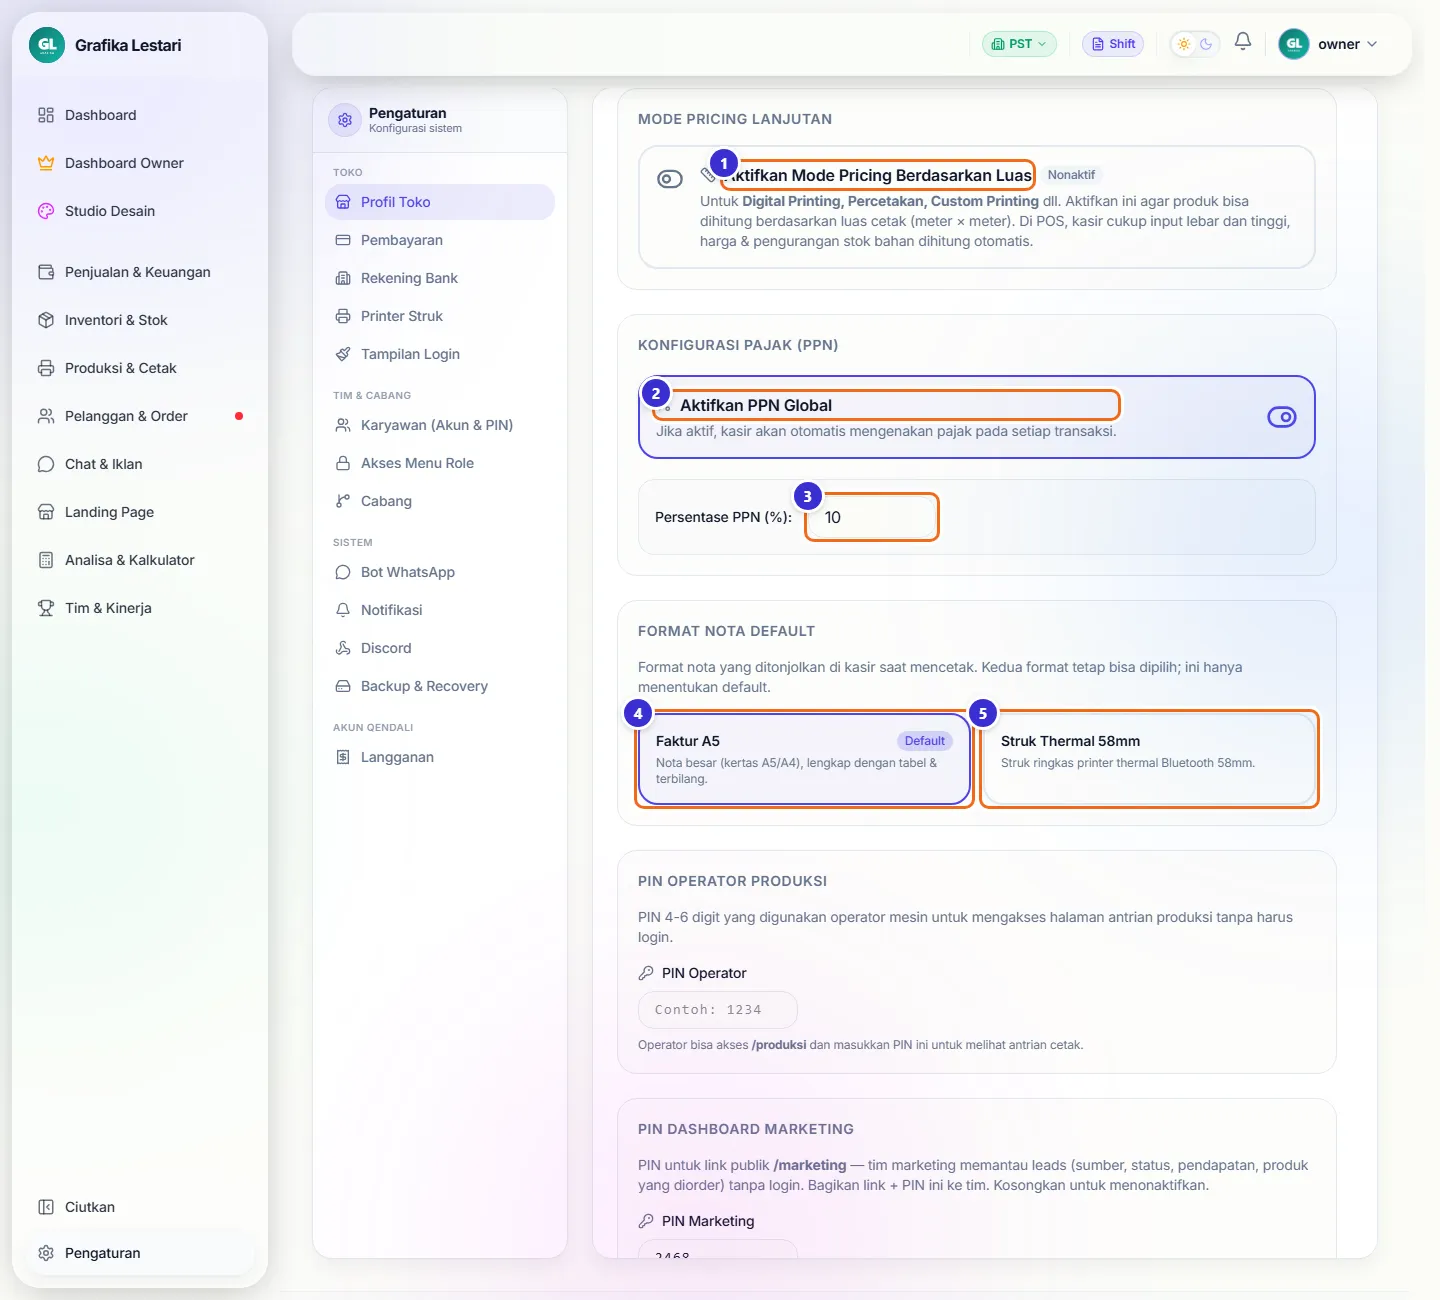Disable the Aktifkan PPN Global switch
The height and width of the screenshot is (1300, 1440).
[1282, 417]
